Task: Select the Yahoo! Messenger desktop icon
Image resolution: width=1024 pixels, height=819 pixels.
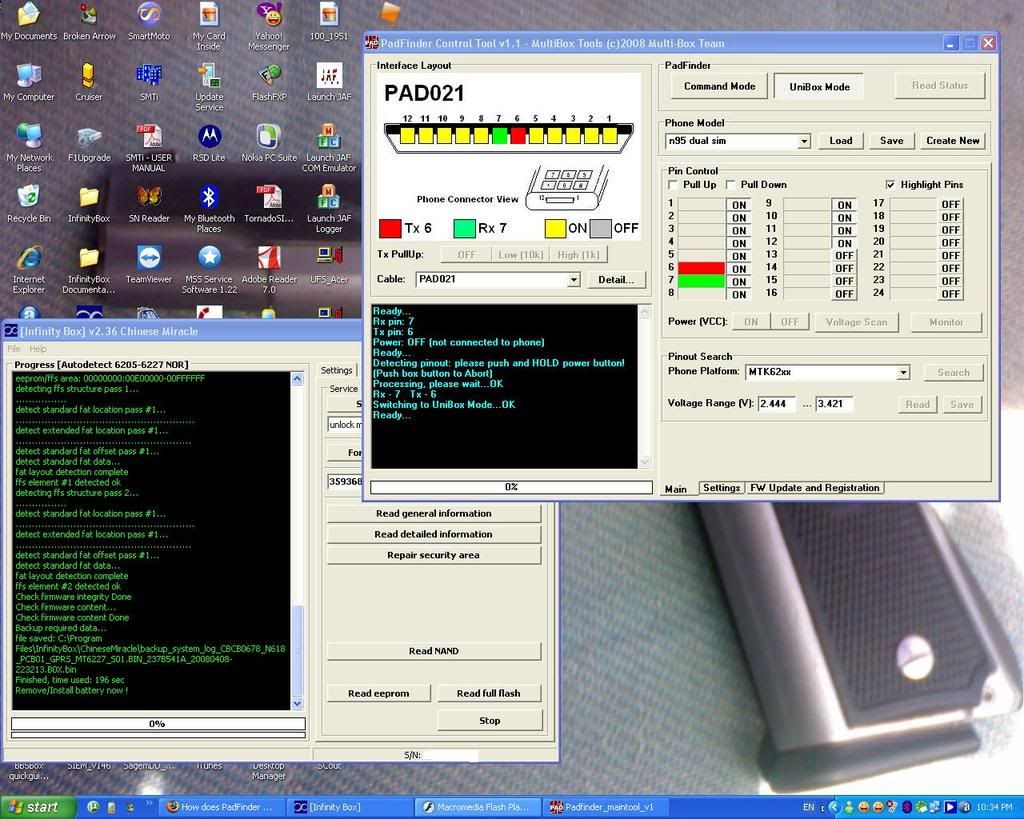Action: (268, 26)
